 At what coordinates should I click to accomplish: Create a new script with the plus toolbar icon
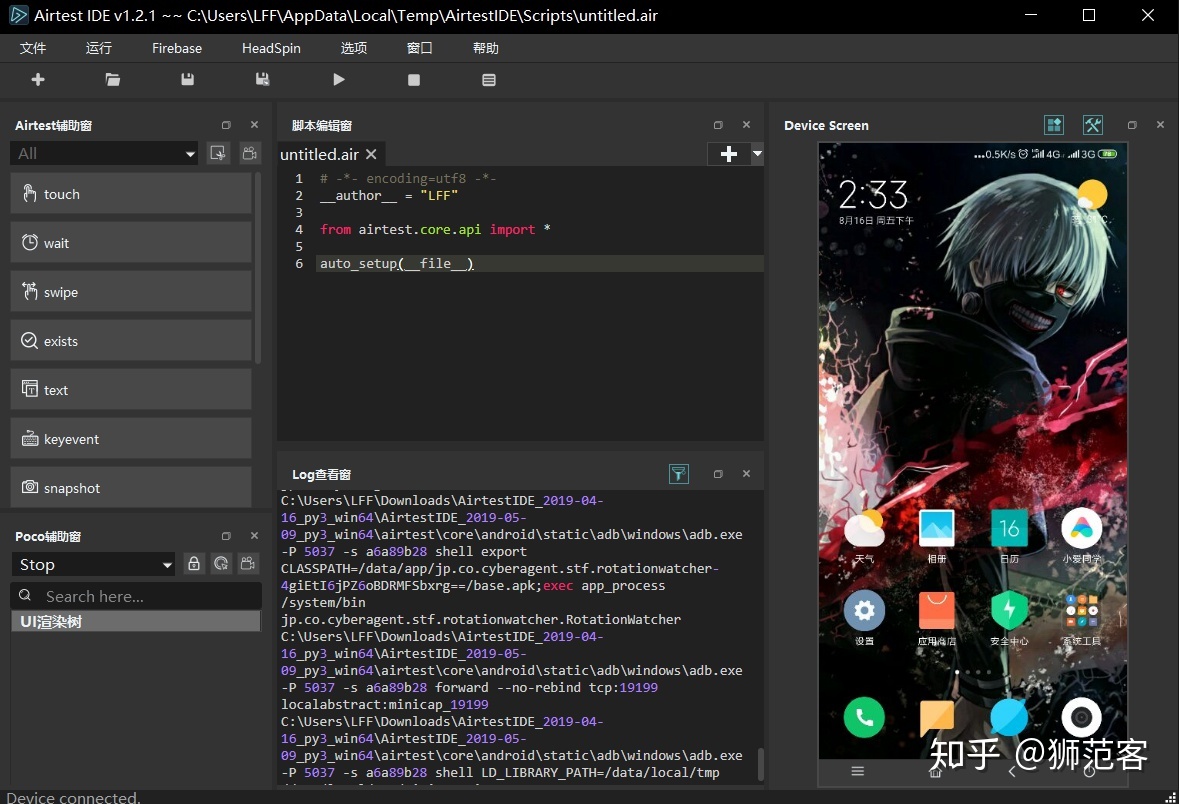[38, 79]
